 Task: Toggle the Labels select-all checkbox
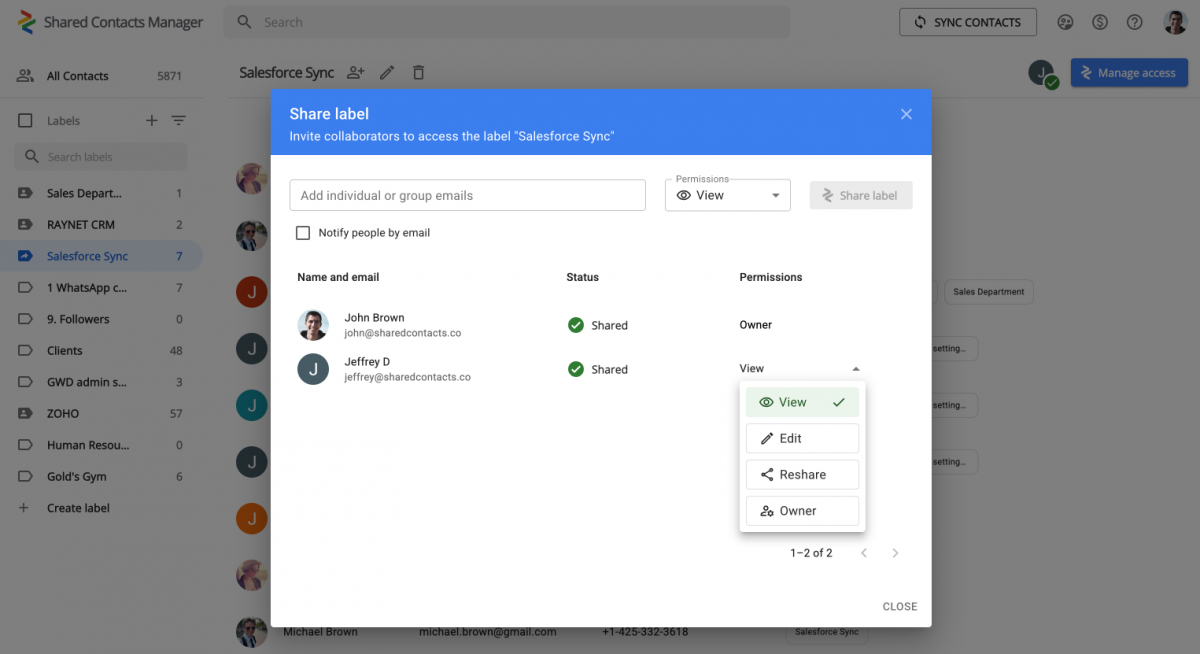(x=26, y=121)
